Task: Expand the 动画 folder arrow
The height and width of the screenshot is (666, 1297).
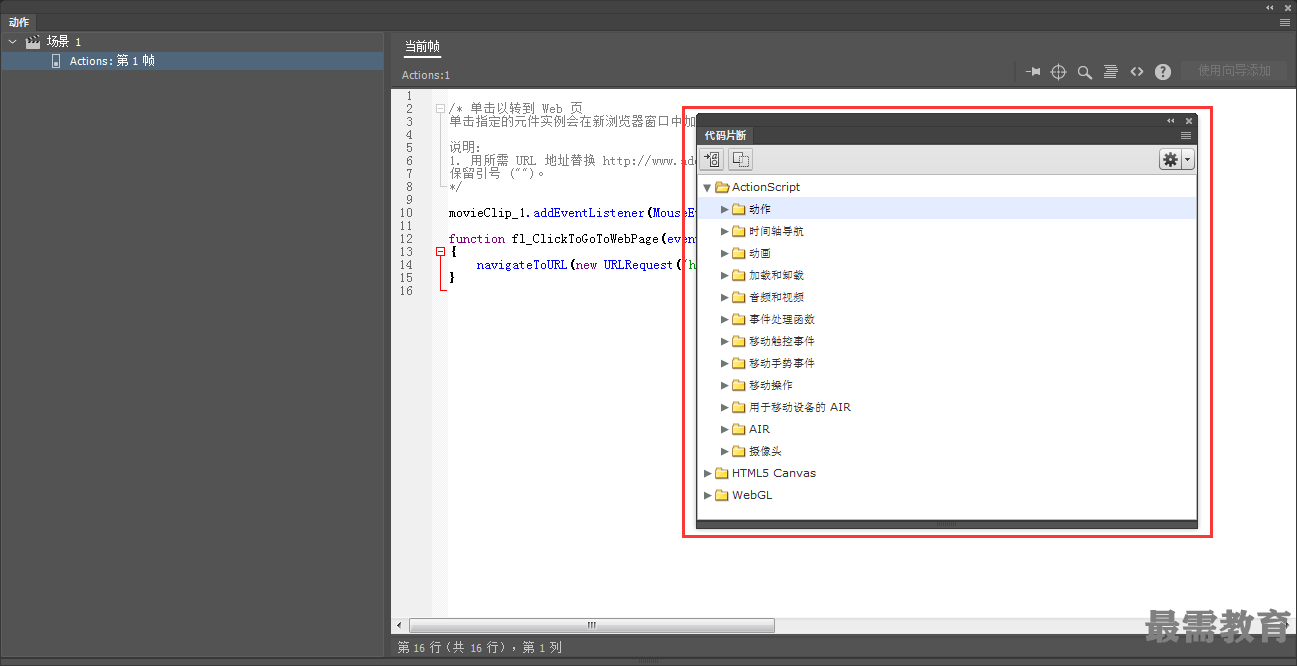Action: [725, 253]
